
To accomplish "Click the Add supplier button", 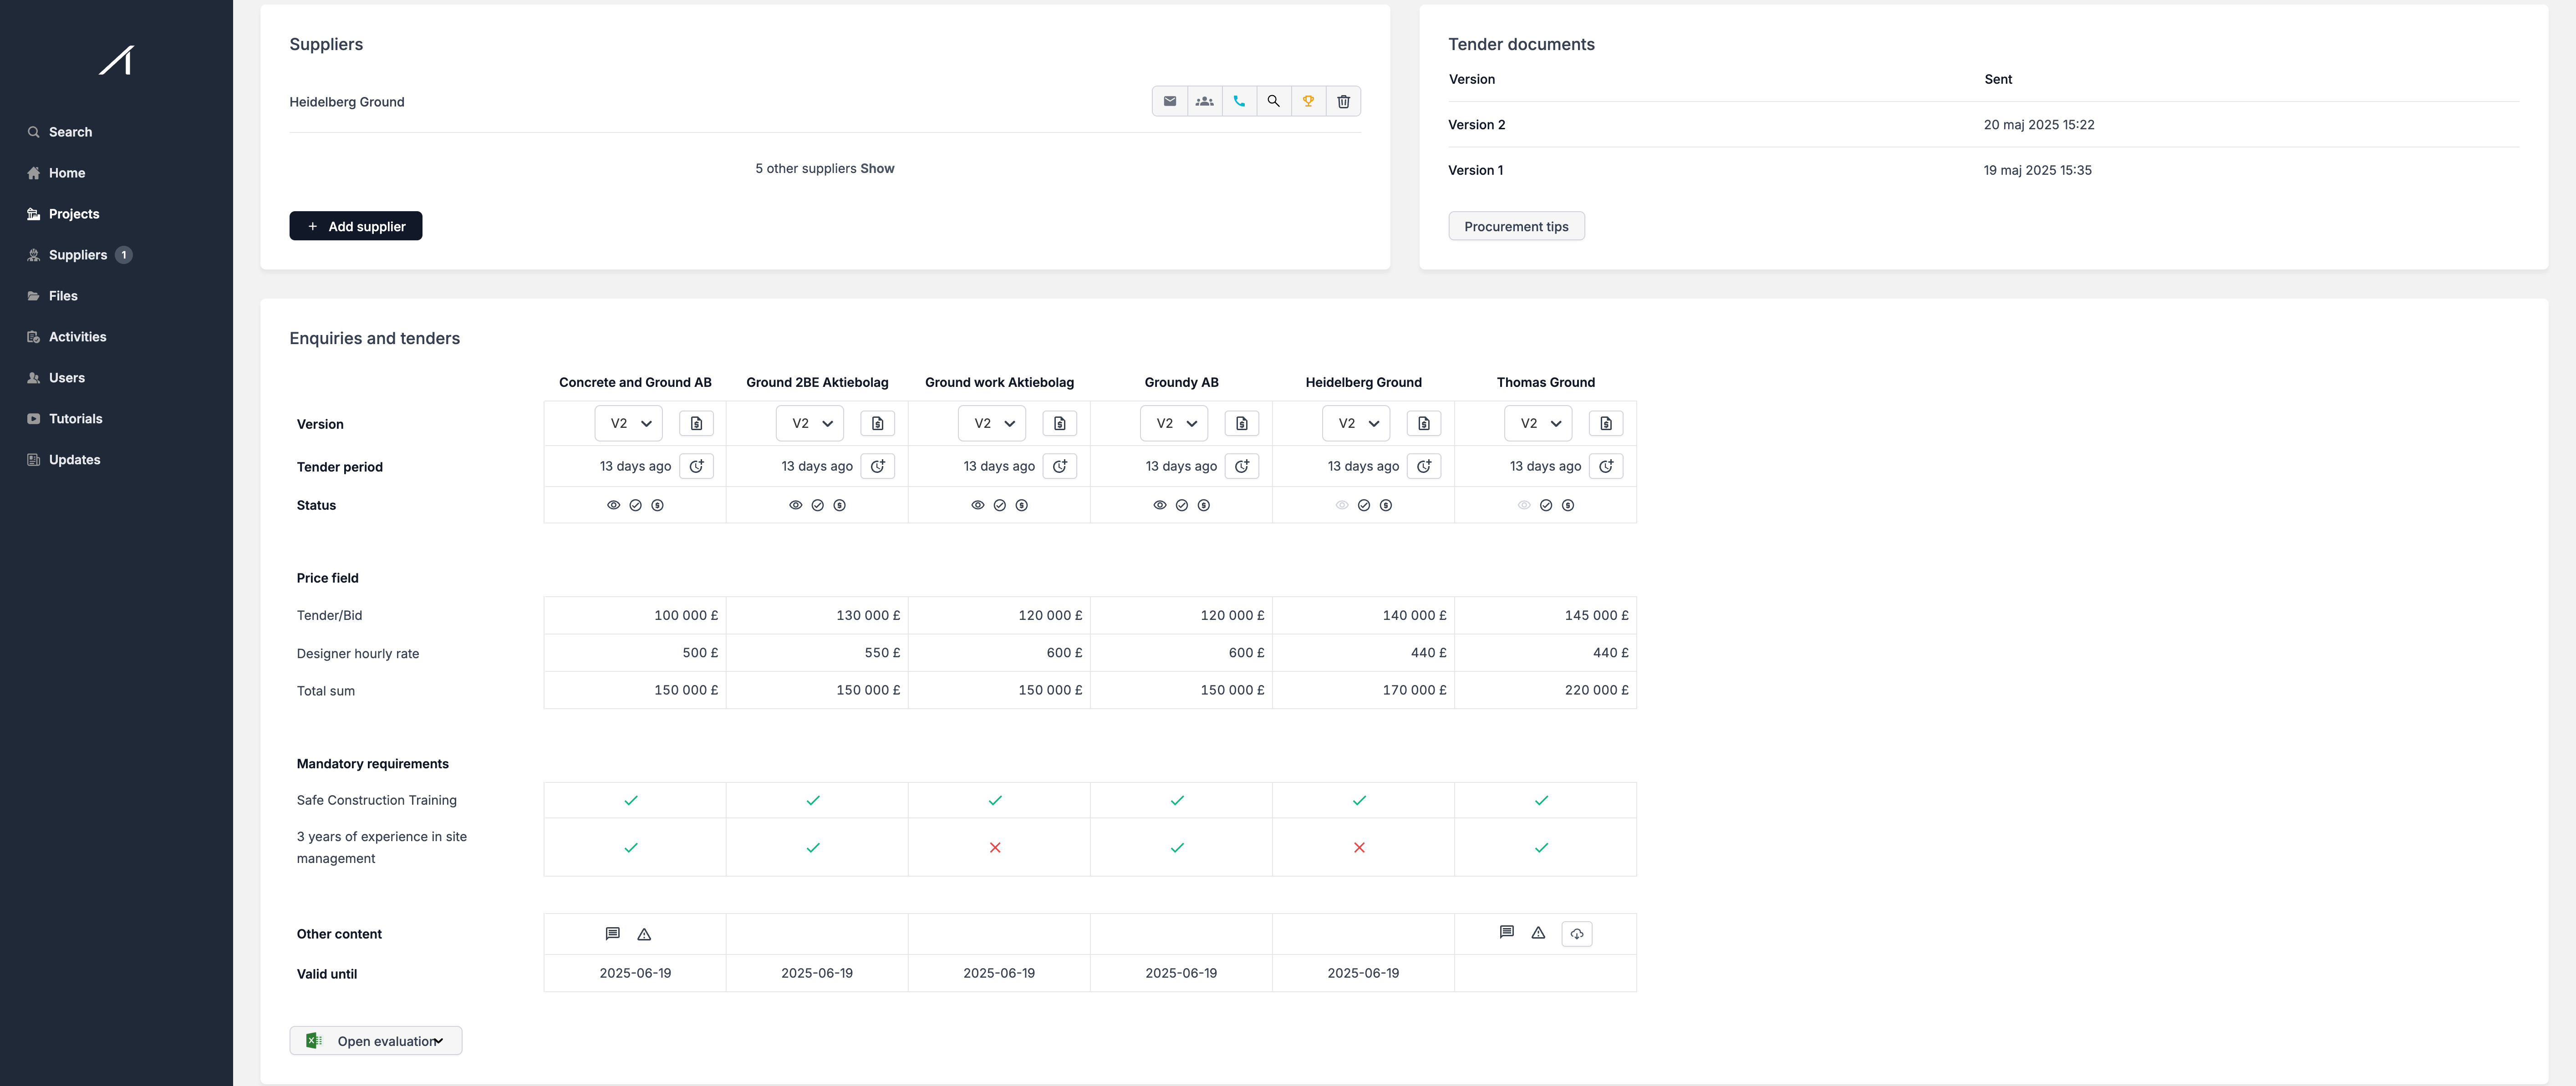I will tap(356, 226).
